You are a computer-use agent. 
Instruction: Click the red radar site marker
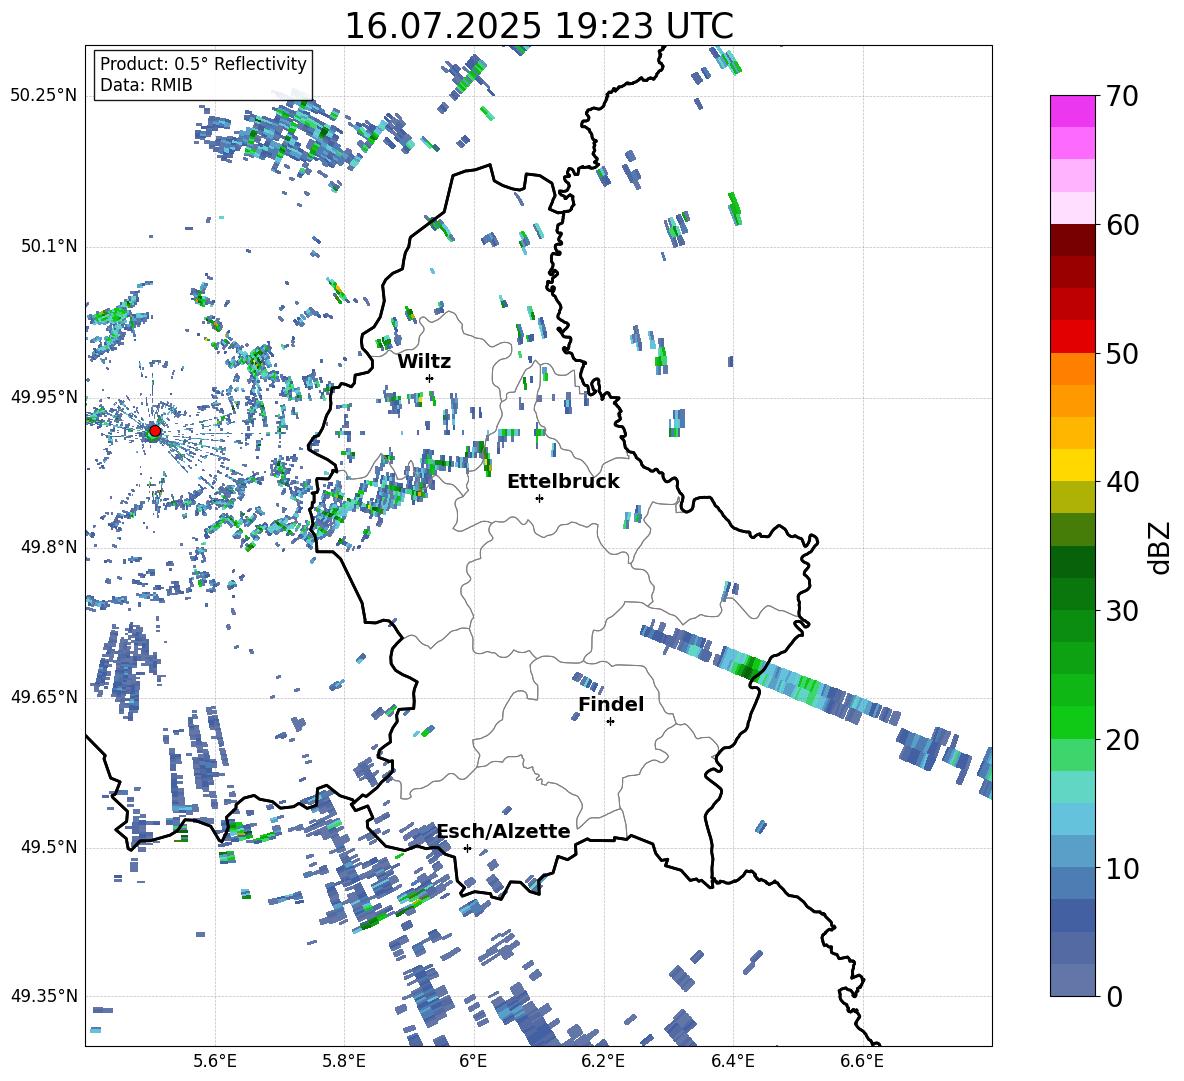pyautogui.click(x=155, y=431)
